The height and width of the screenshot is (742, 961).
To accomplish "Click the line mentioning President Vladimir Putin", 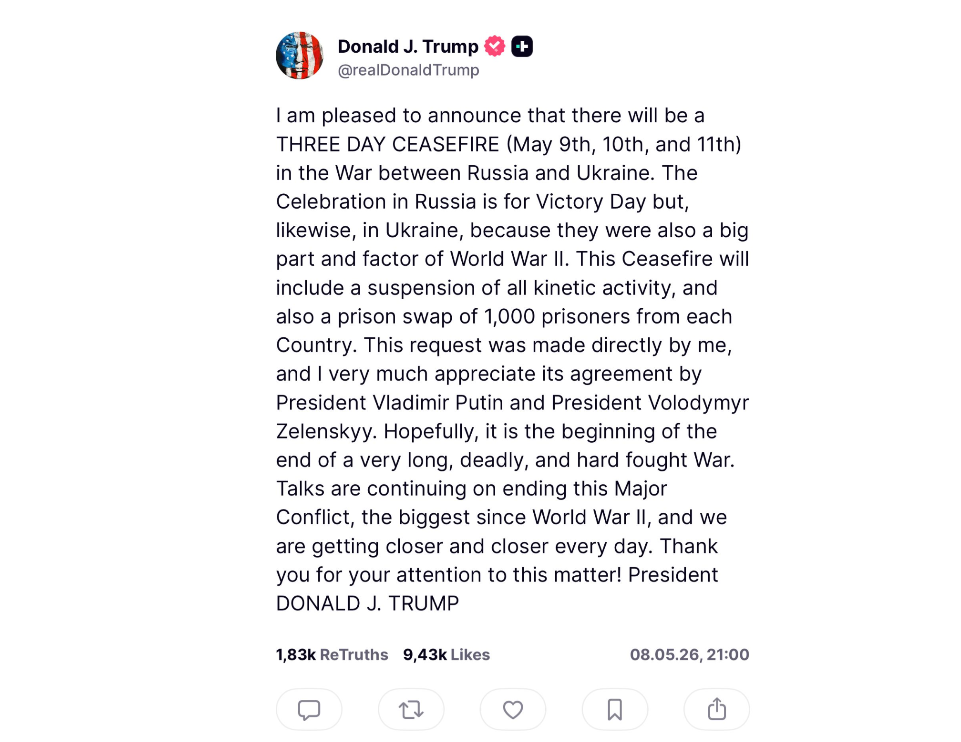I will pyautogui.click(x=512, y=403).
